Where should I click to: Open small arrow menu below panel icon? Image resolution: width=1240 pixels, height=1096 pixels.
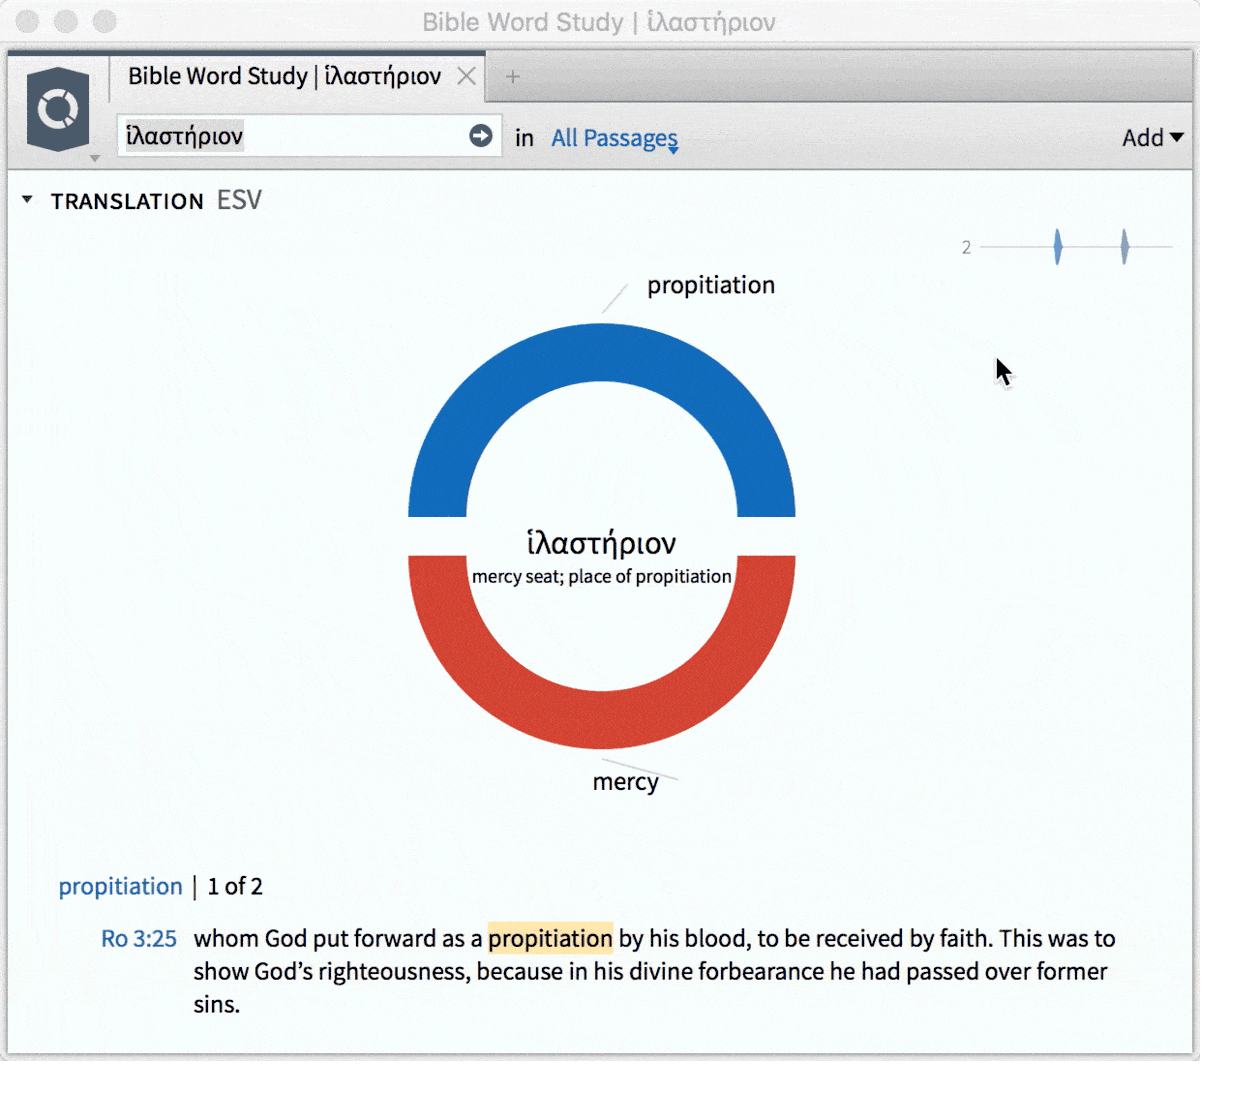pyautogui.click(x=95, y=158)
